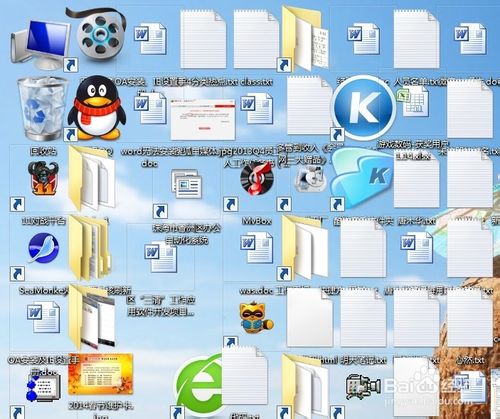Launch the film reel media player icon
Viewport: 500px width, 419px height.
coord(98,35)
